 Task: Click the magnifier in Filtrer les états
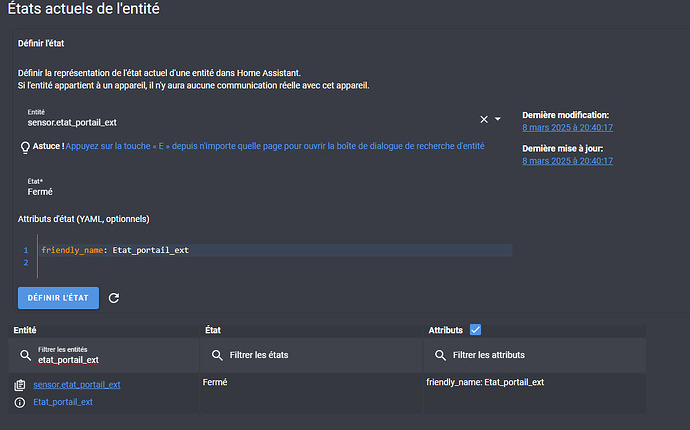217,355
